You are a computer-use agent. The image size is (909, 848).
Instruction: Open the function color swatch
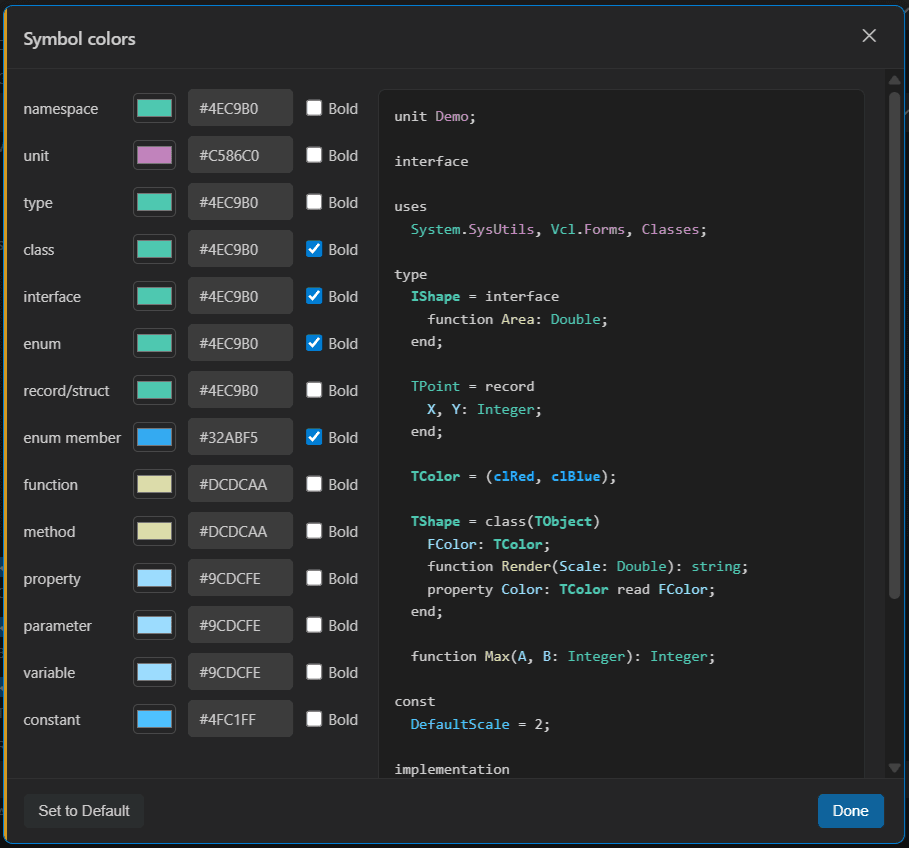(154, 484)
